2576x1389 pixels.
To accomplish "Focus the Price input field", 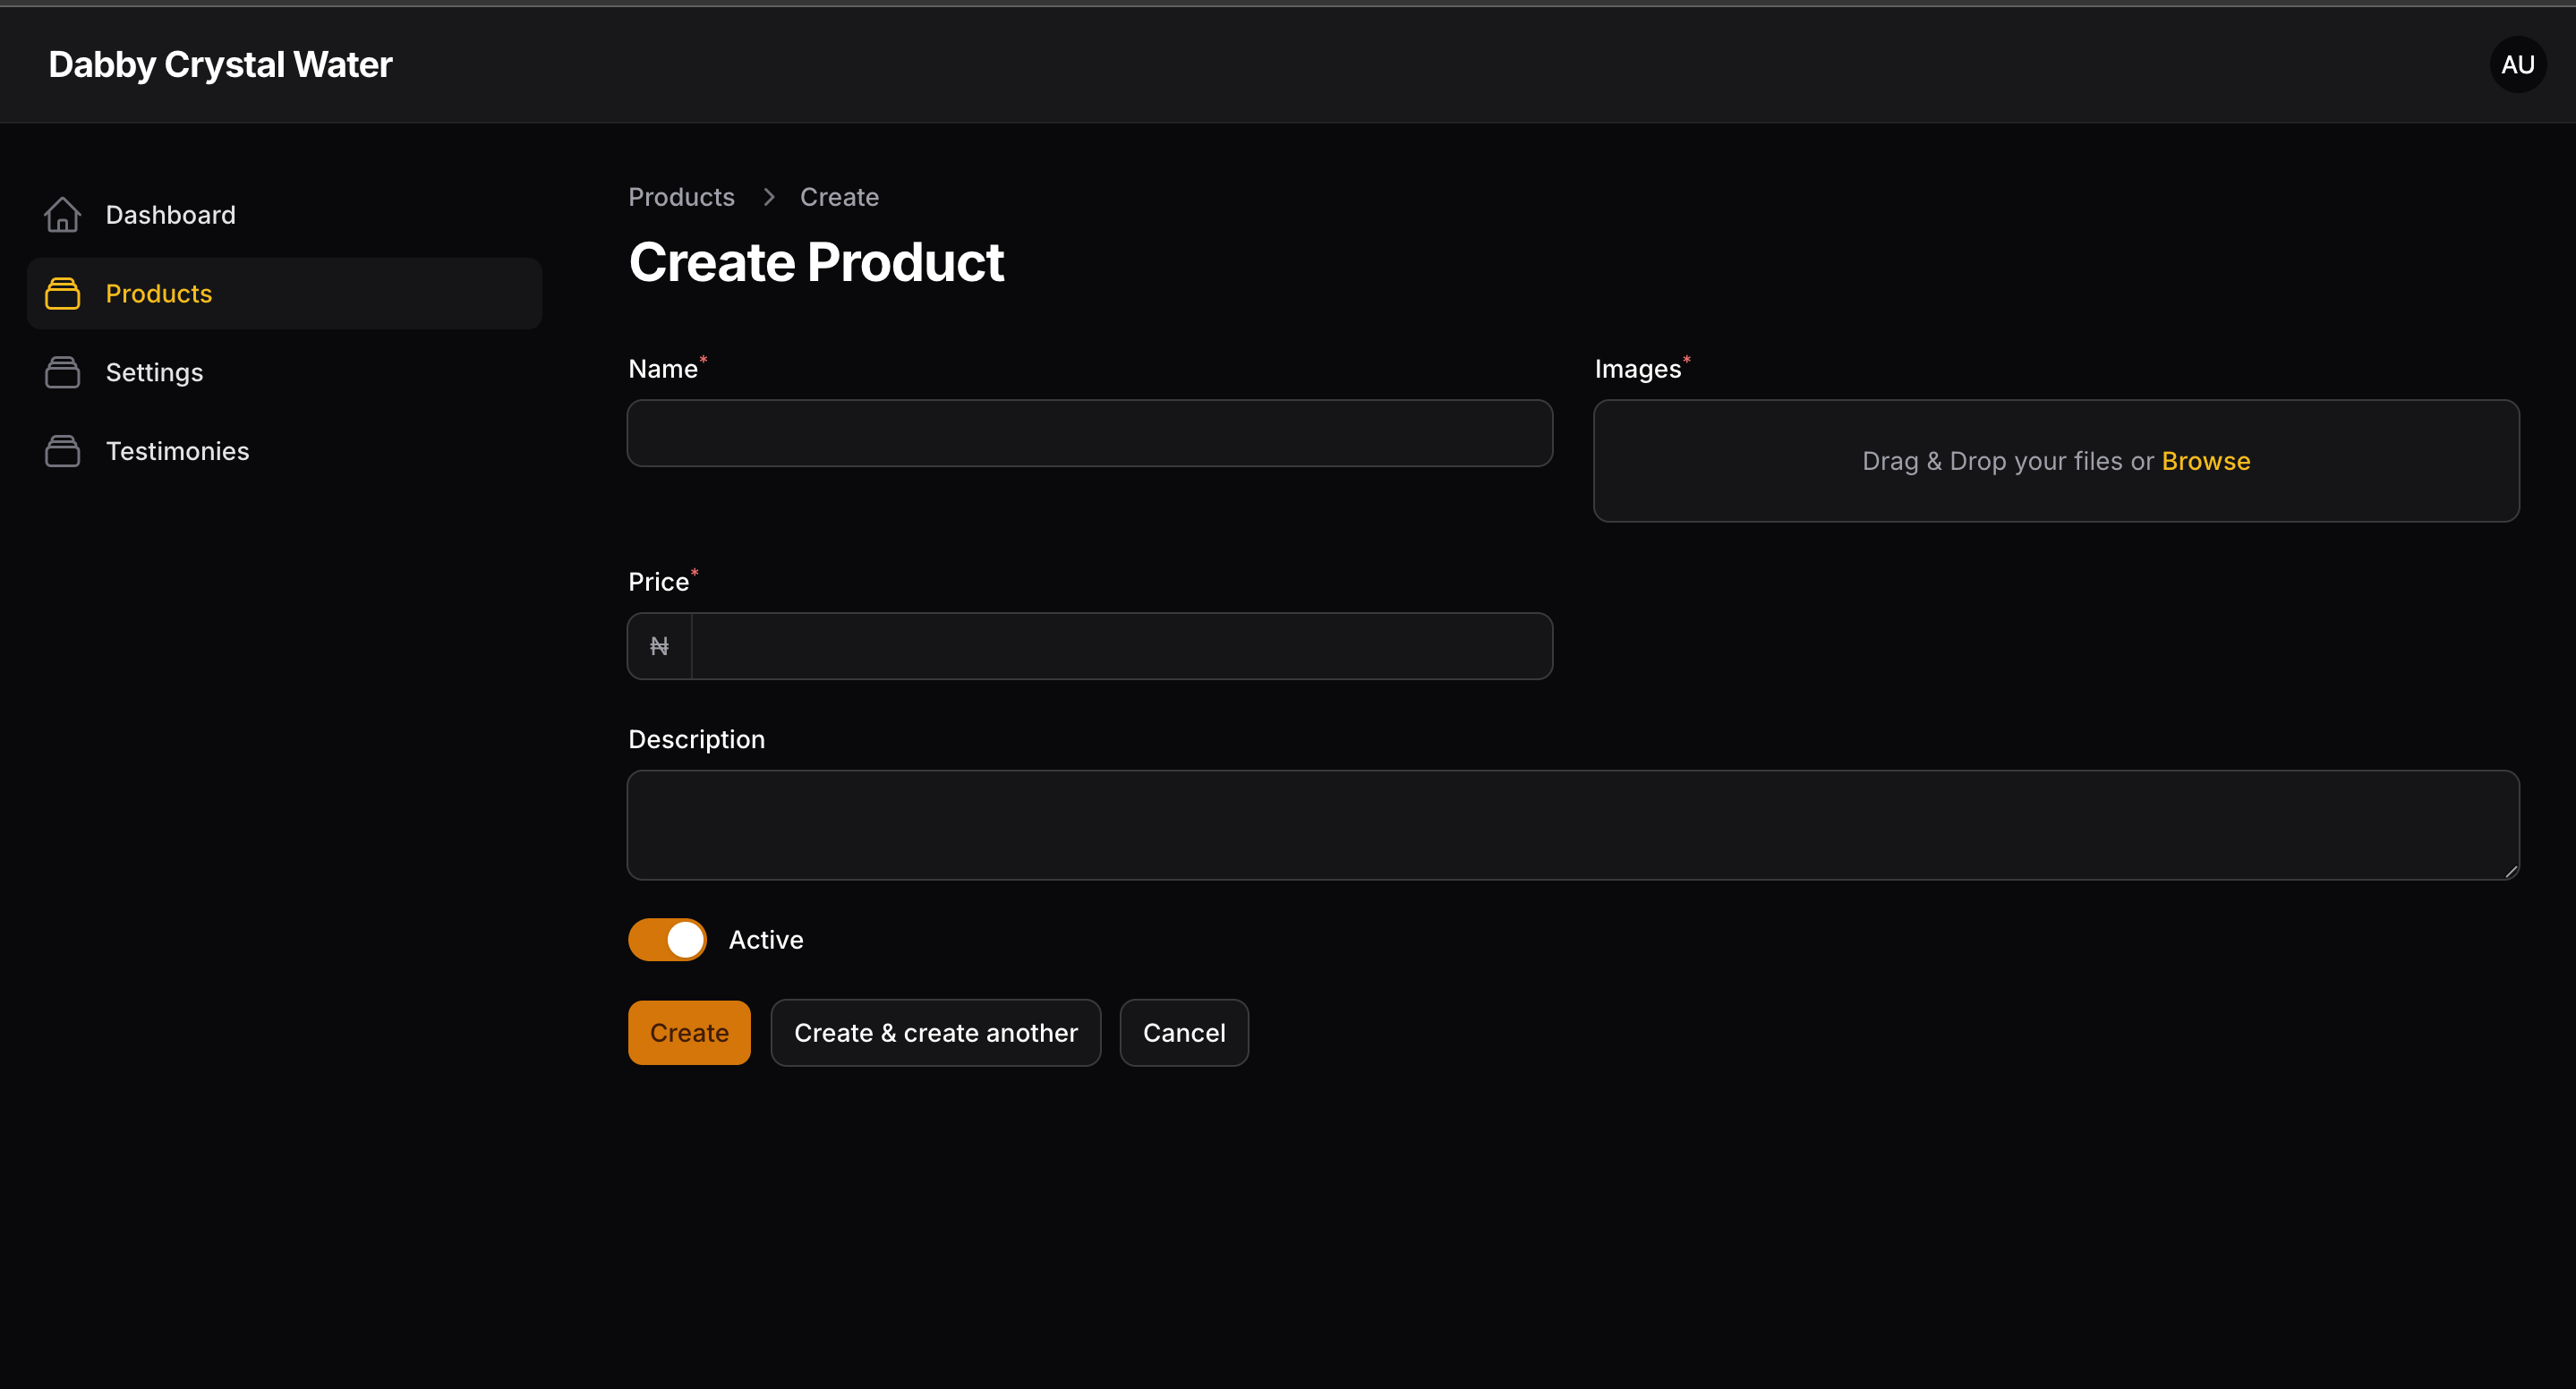I will 1121,646.
